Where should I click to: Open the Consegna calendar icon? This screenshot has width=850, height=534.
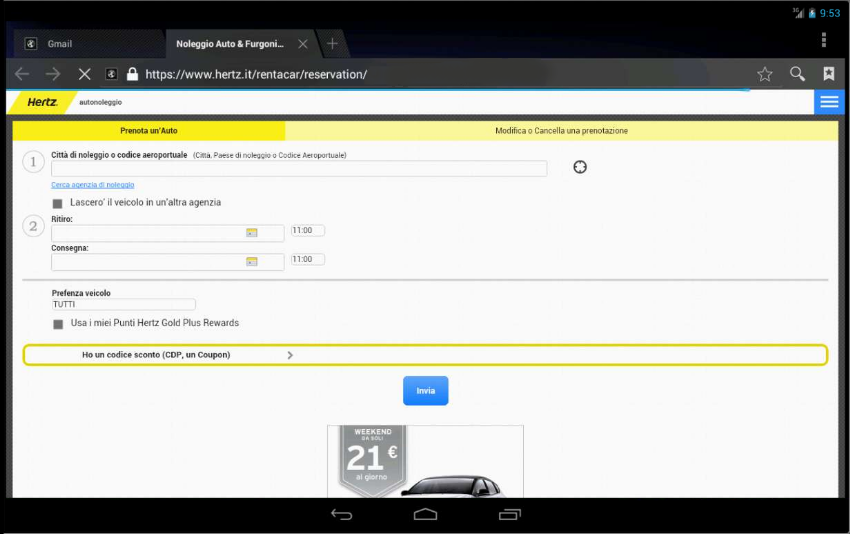click(252, 261)
